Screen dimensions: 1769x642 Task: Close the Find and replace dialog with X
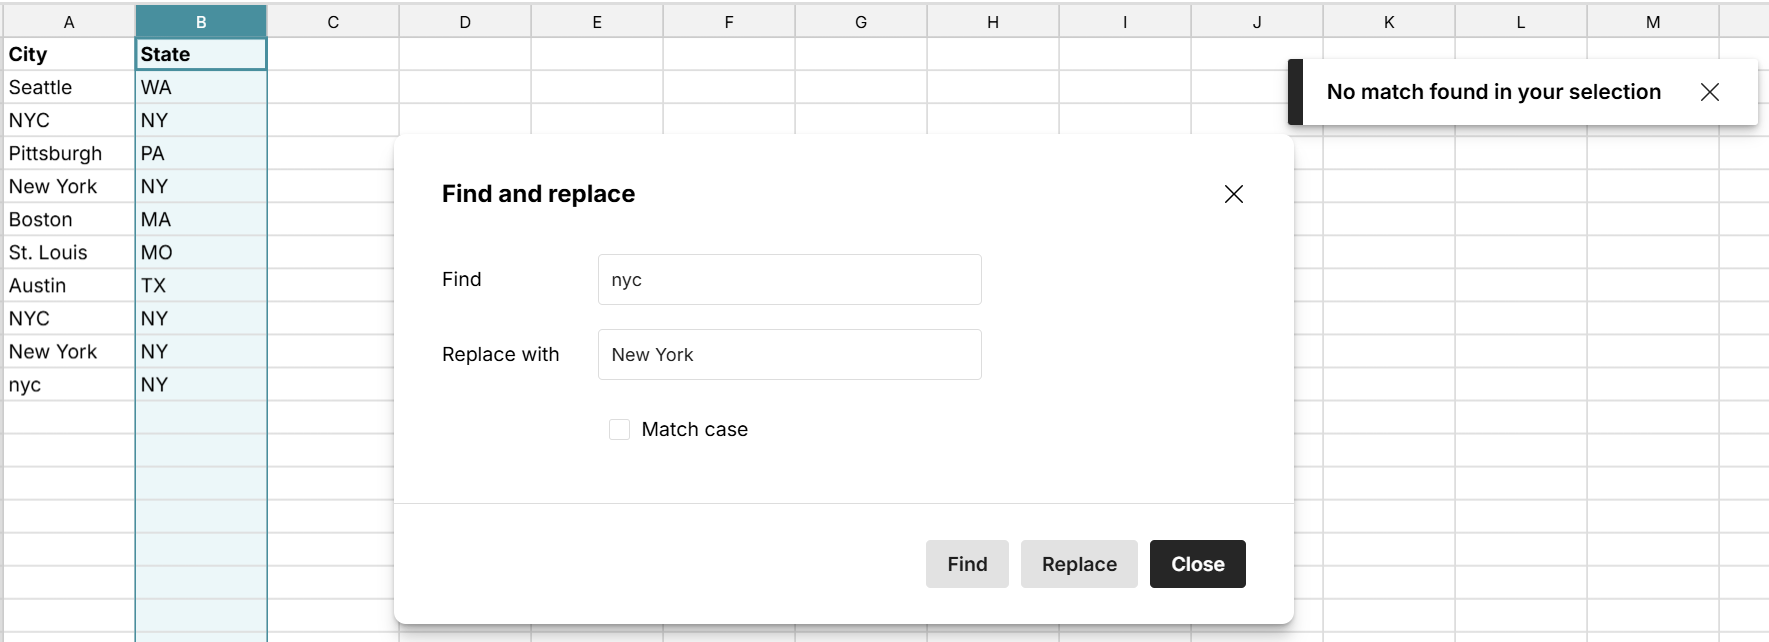click(x=1233, y=194)
